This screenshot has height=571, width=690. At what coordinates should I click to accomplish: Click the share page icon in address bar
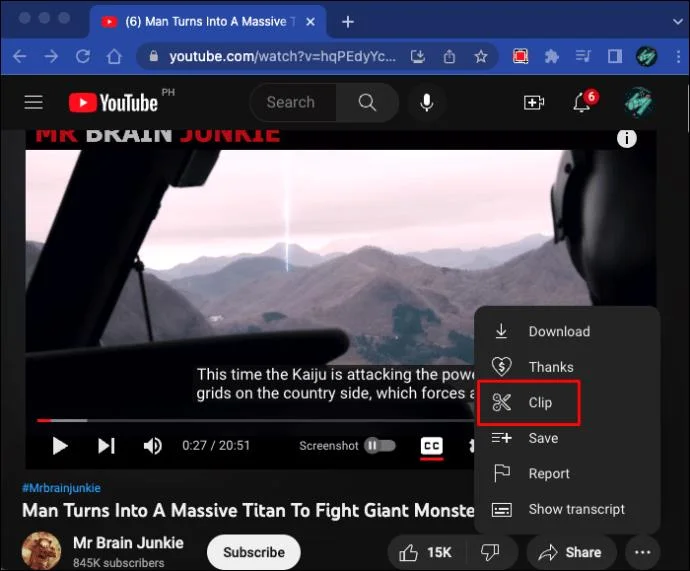pos(449,56)
